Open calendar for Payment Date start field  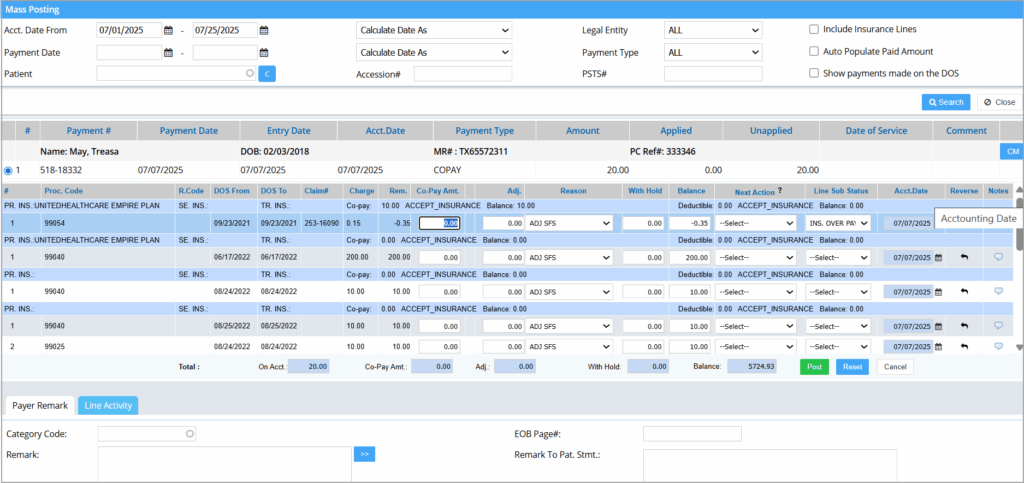[168, 52]
